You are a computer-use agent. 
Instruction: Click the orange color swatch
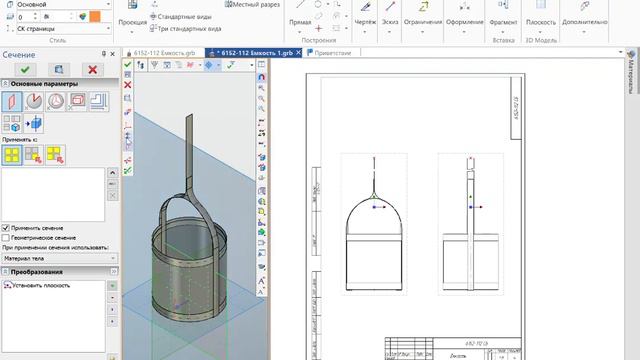coord(95,17)
